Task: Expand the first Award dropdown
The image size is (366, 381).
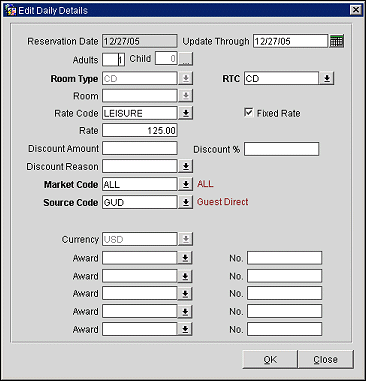Action: [185, 258]
